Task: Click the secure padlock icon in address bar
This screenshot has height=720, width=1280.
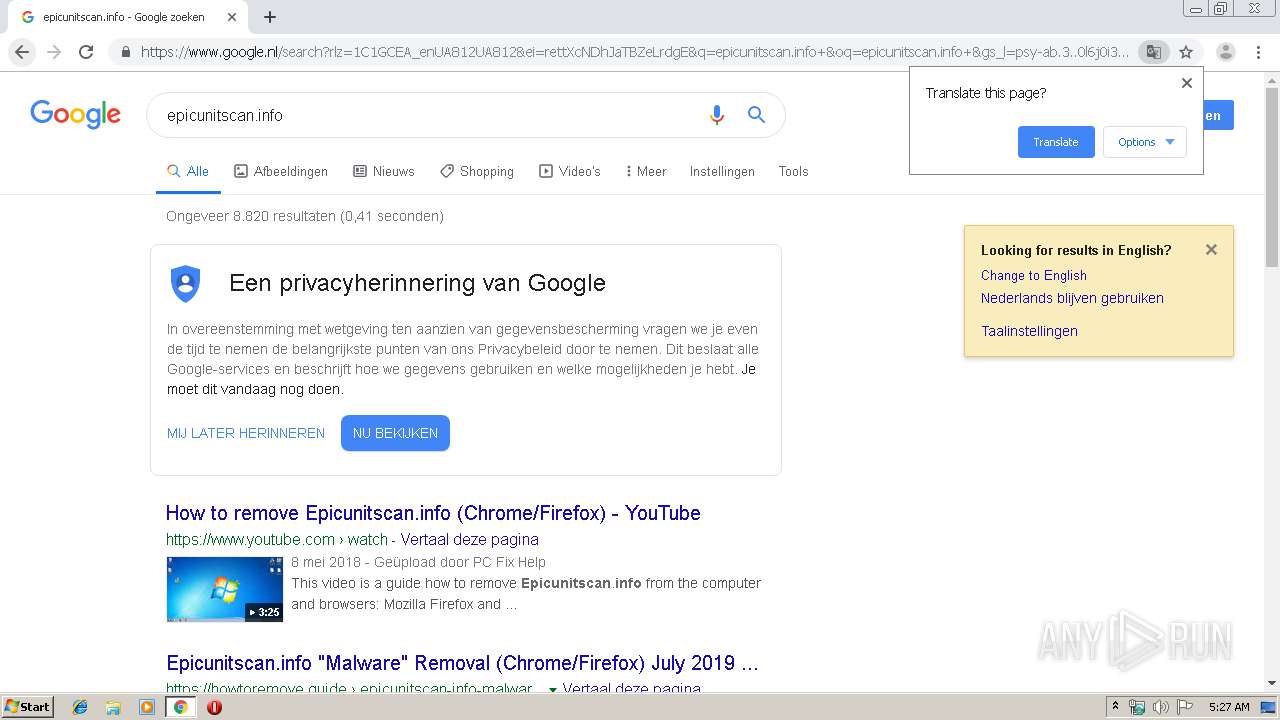Action: pyautogui.click(x=126, y=52)
